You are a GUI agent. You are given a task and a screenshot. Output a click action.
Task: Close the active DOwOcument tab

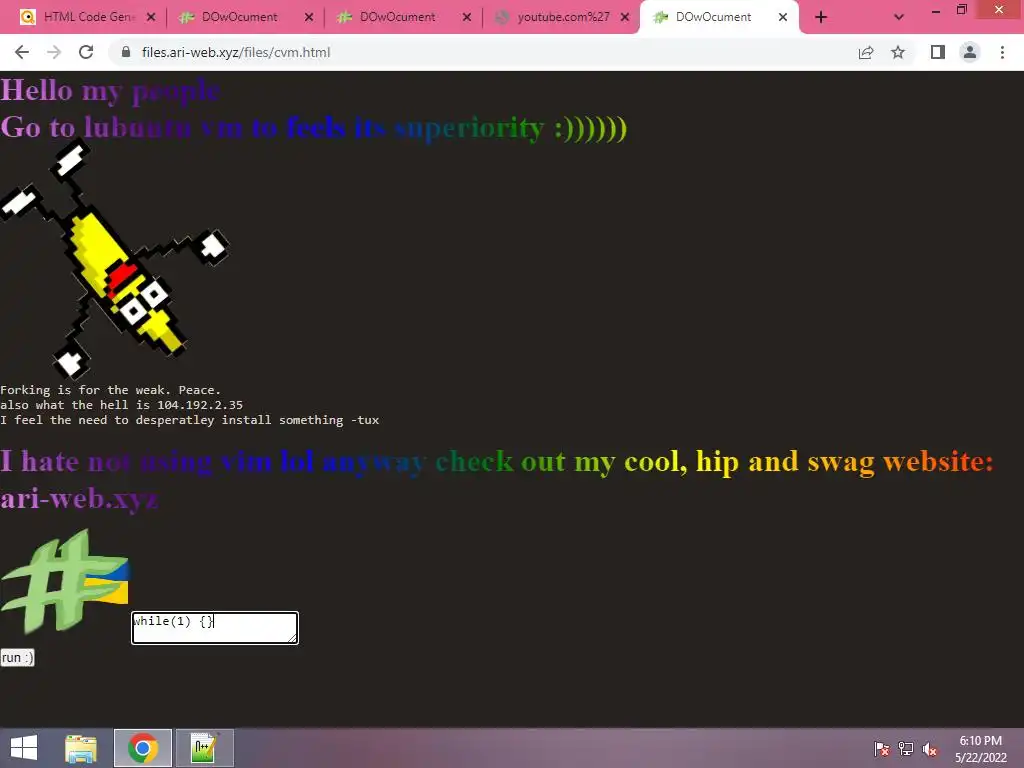pos(783,17)
